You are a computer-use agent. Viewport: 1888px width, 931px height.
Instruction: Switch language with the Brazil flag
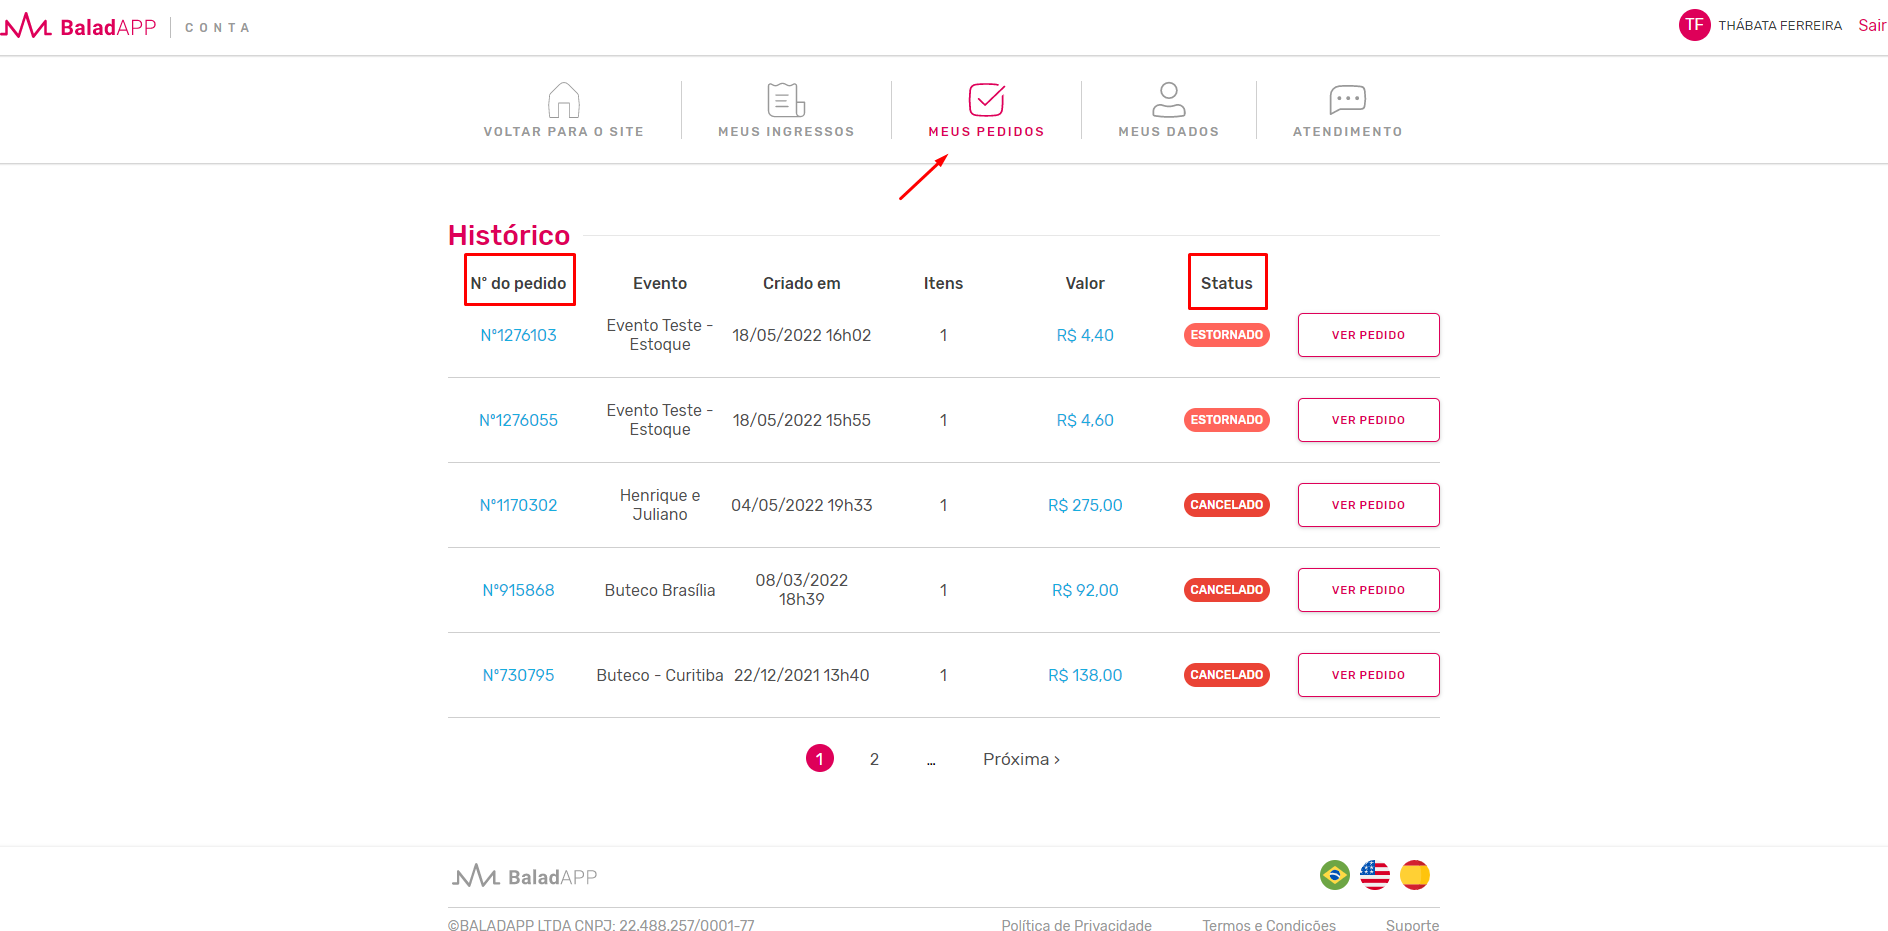tap(1334, 875)
